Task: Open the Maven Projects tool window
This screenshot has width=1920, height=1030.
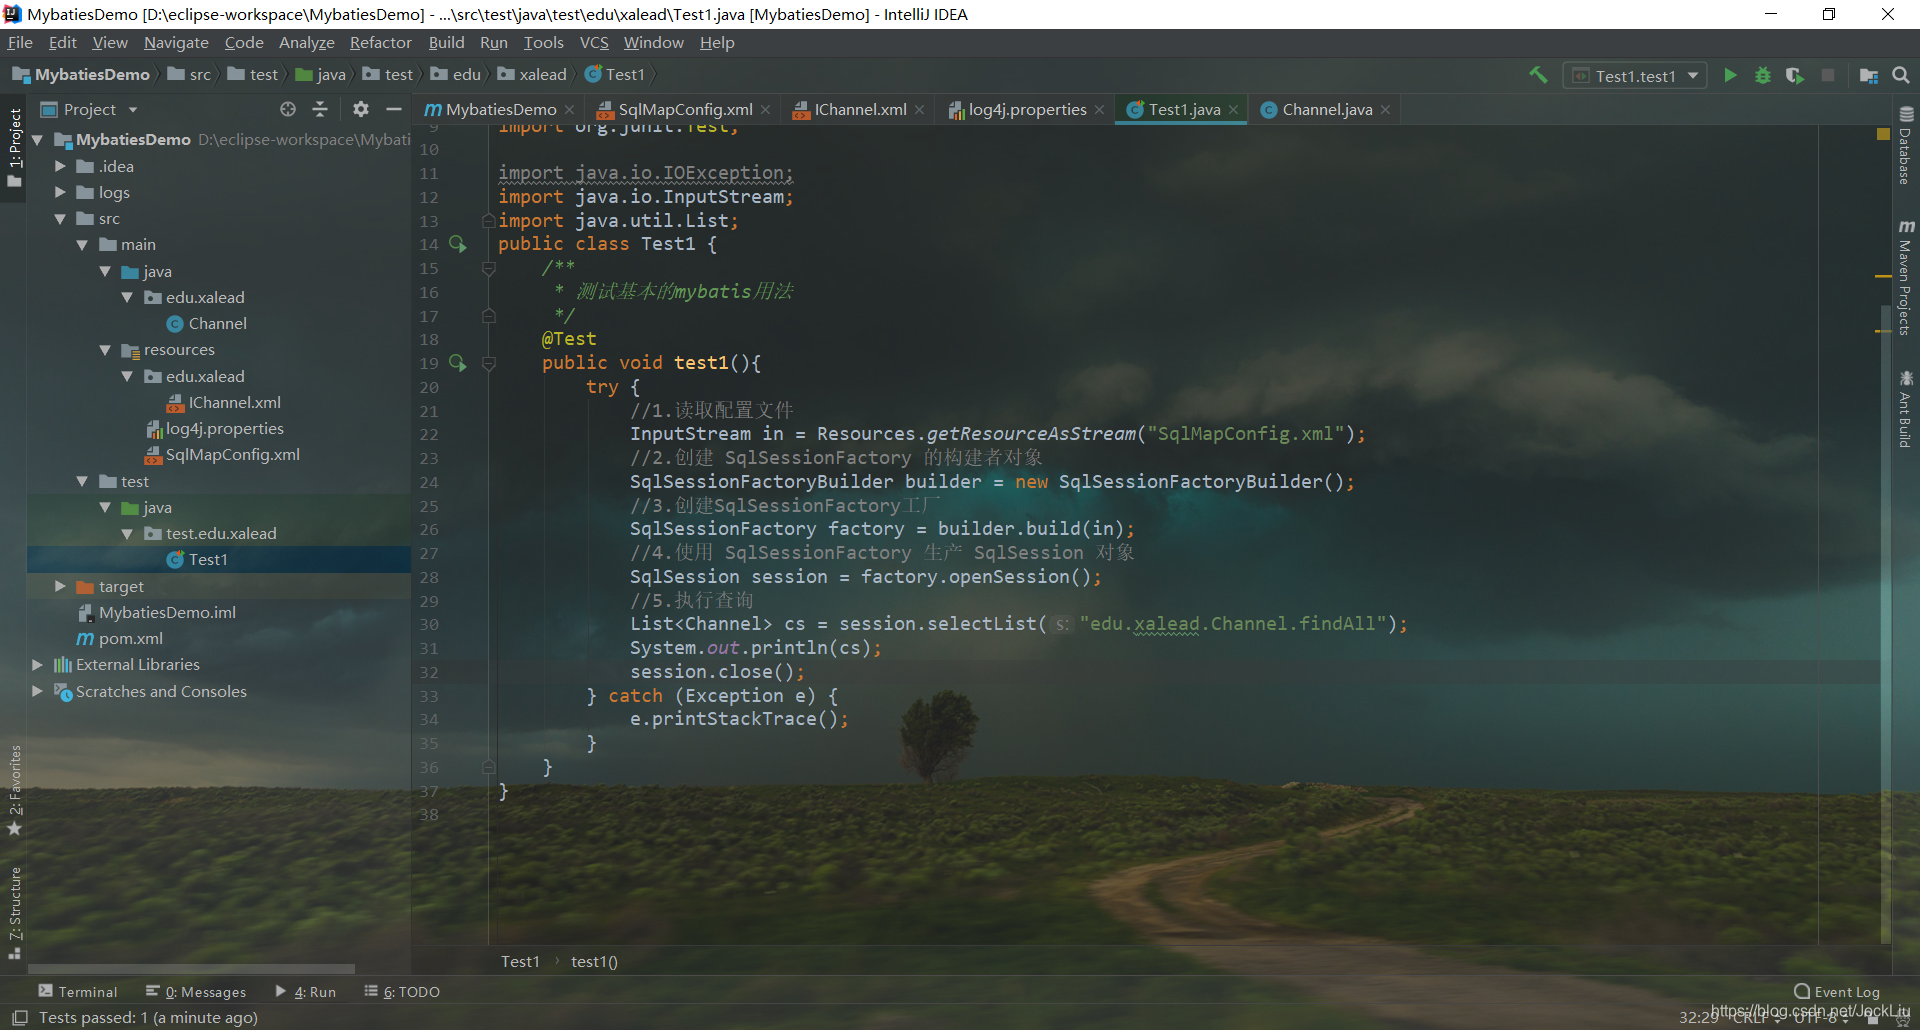Action: [x=1906, y=277]
